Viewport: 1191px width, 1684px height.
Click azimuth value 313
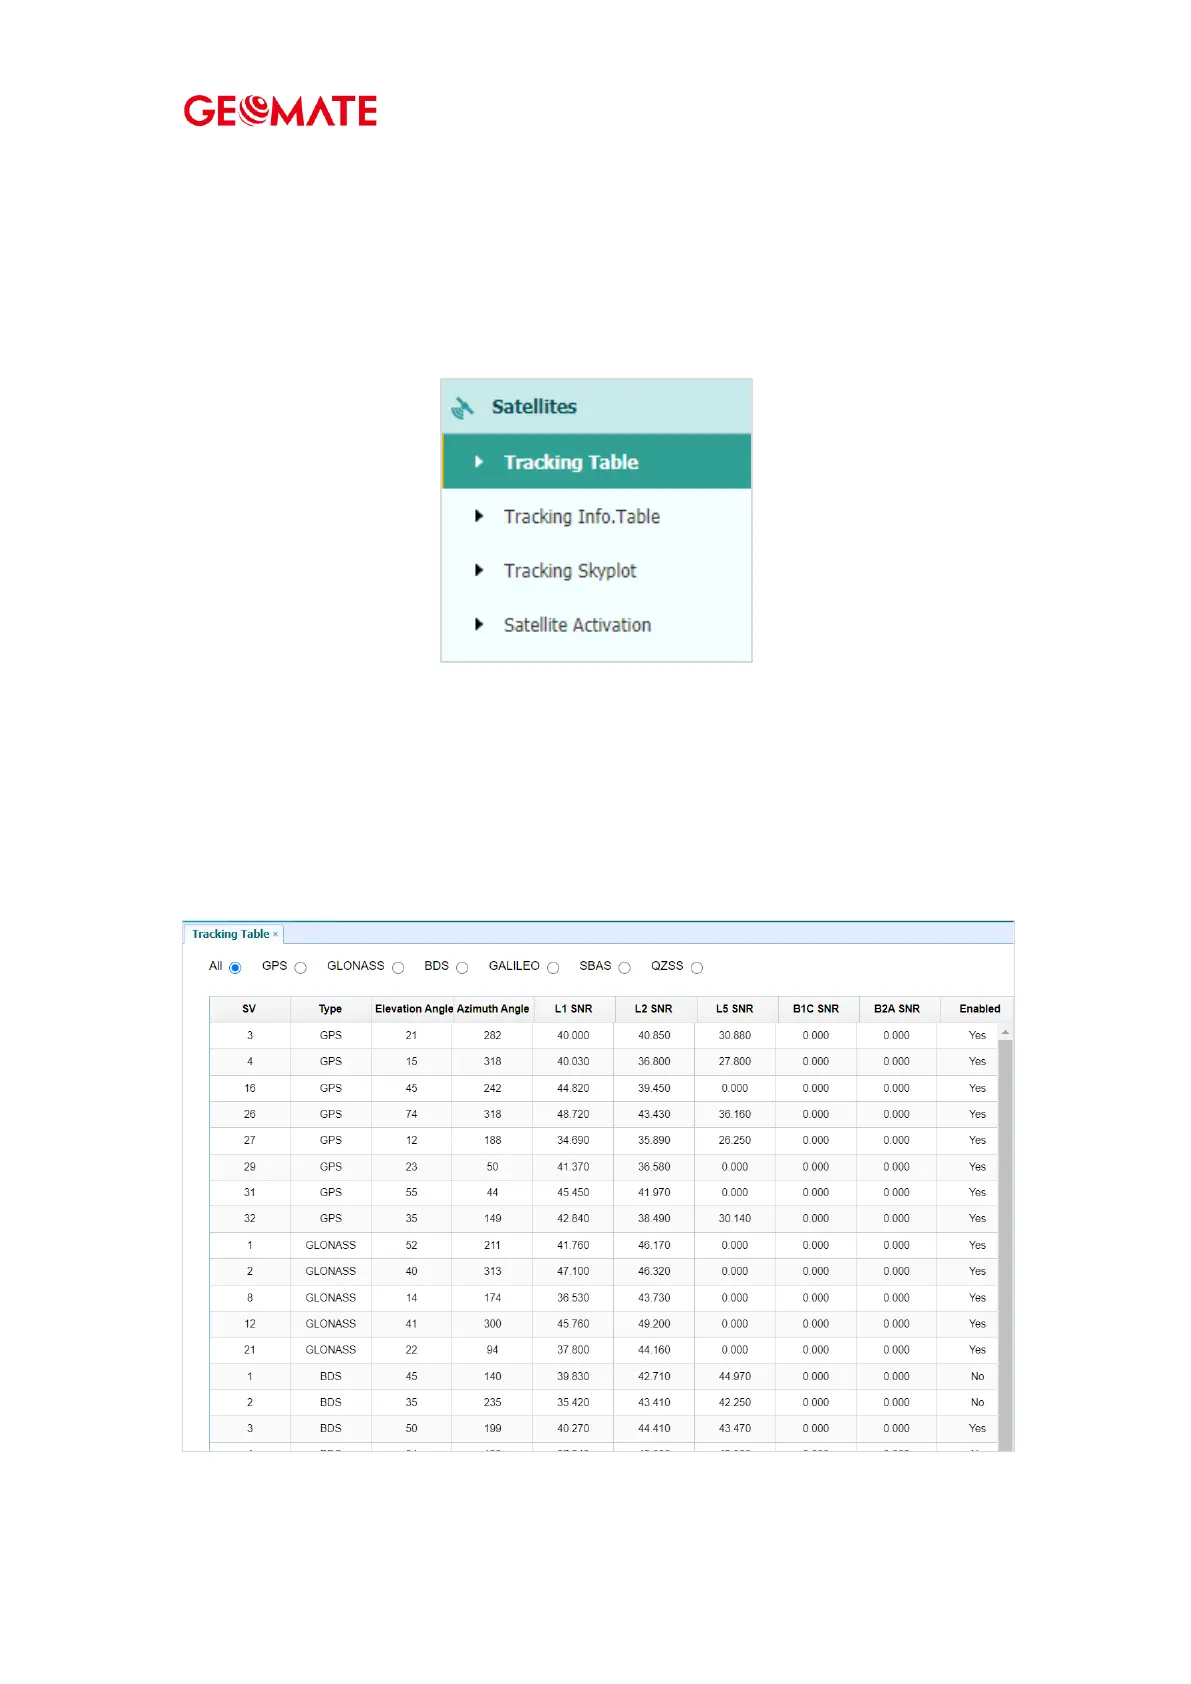tap(492, 1271)
